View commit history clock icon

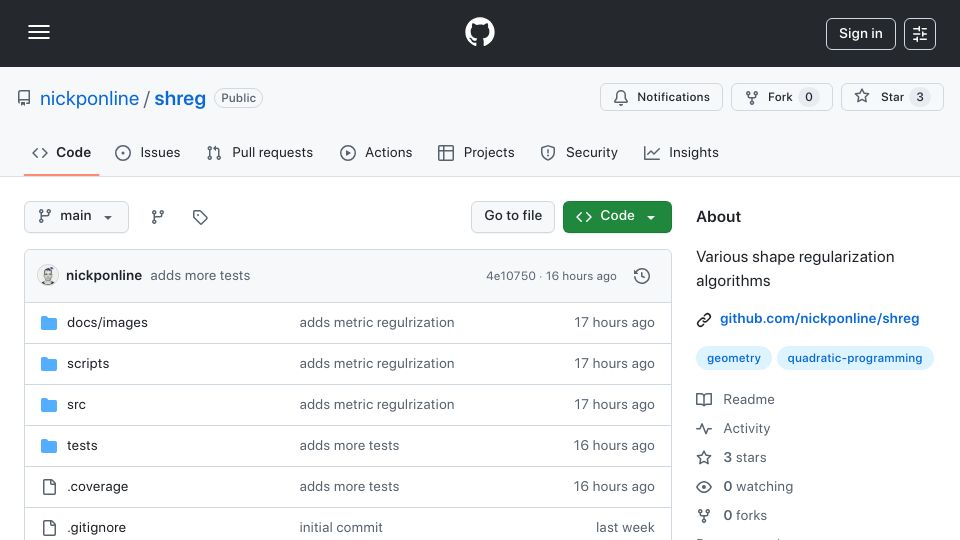click(x=642, y=276)
